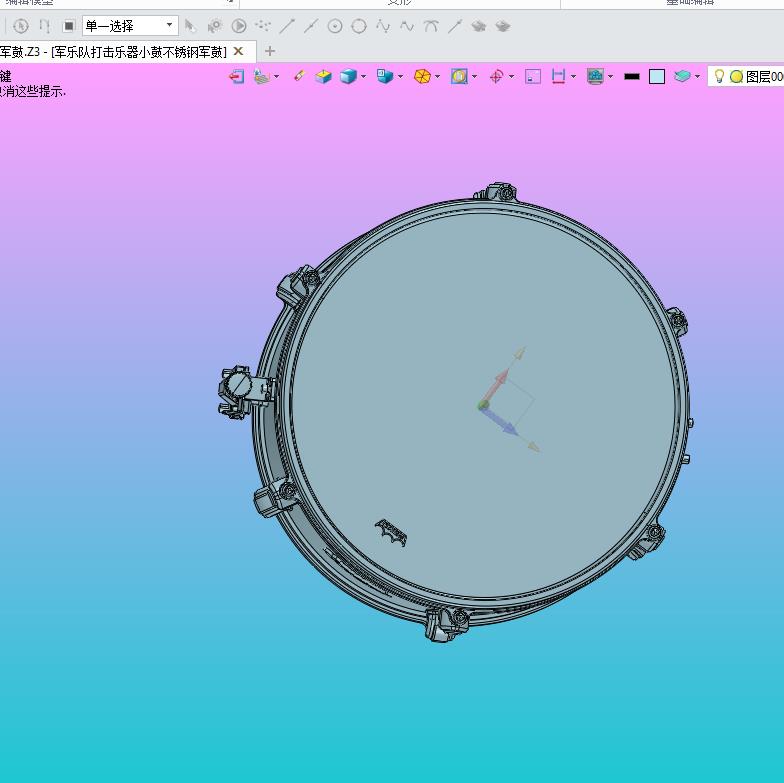This screenshot has height=783, width=784.
Task: Toggle the yellow circle layer status icon
Action: 736,76
